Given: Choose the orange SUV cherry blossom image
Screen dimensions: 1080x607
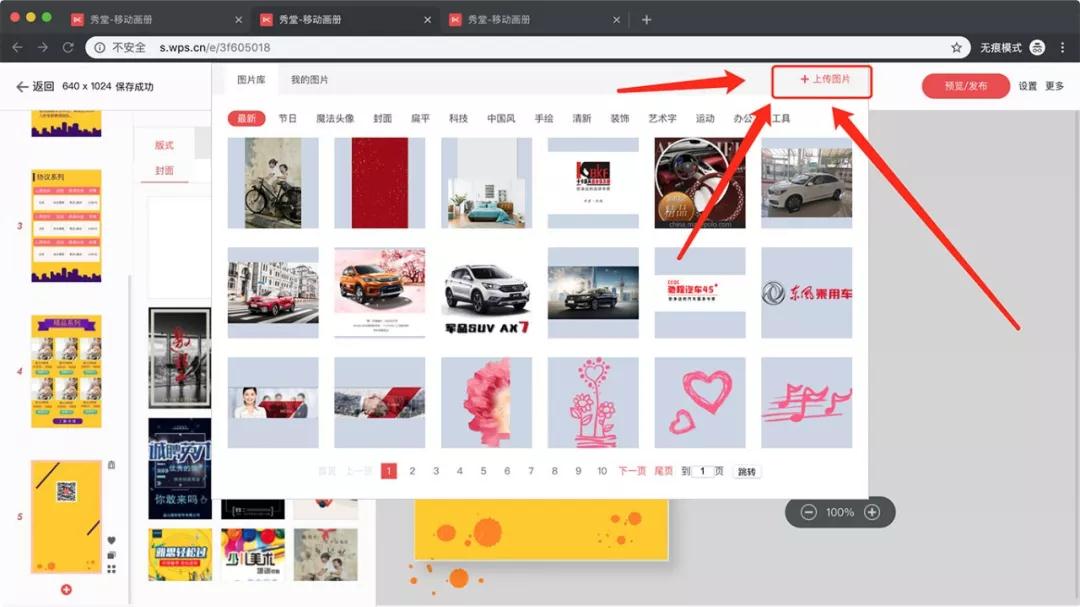Looking at the screenshot, I should click(x=380, y=293).
